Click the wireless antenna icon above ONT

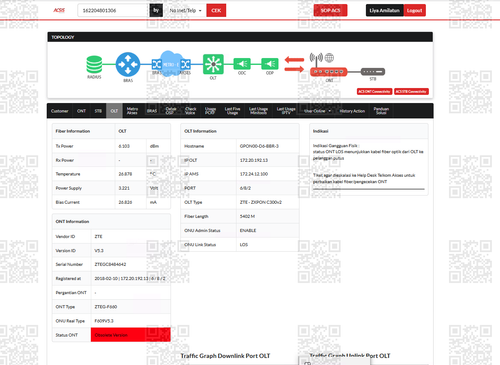coord(316,59)
